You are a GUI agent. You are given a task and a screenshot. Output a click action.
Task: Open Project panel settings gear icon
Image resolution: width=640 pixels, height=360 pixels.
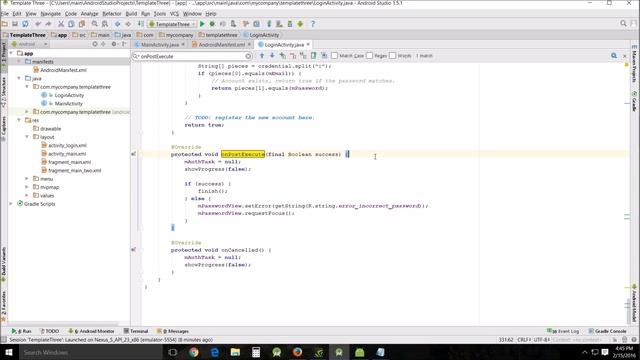[114, 44]
